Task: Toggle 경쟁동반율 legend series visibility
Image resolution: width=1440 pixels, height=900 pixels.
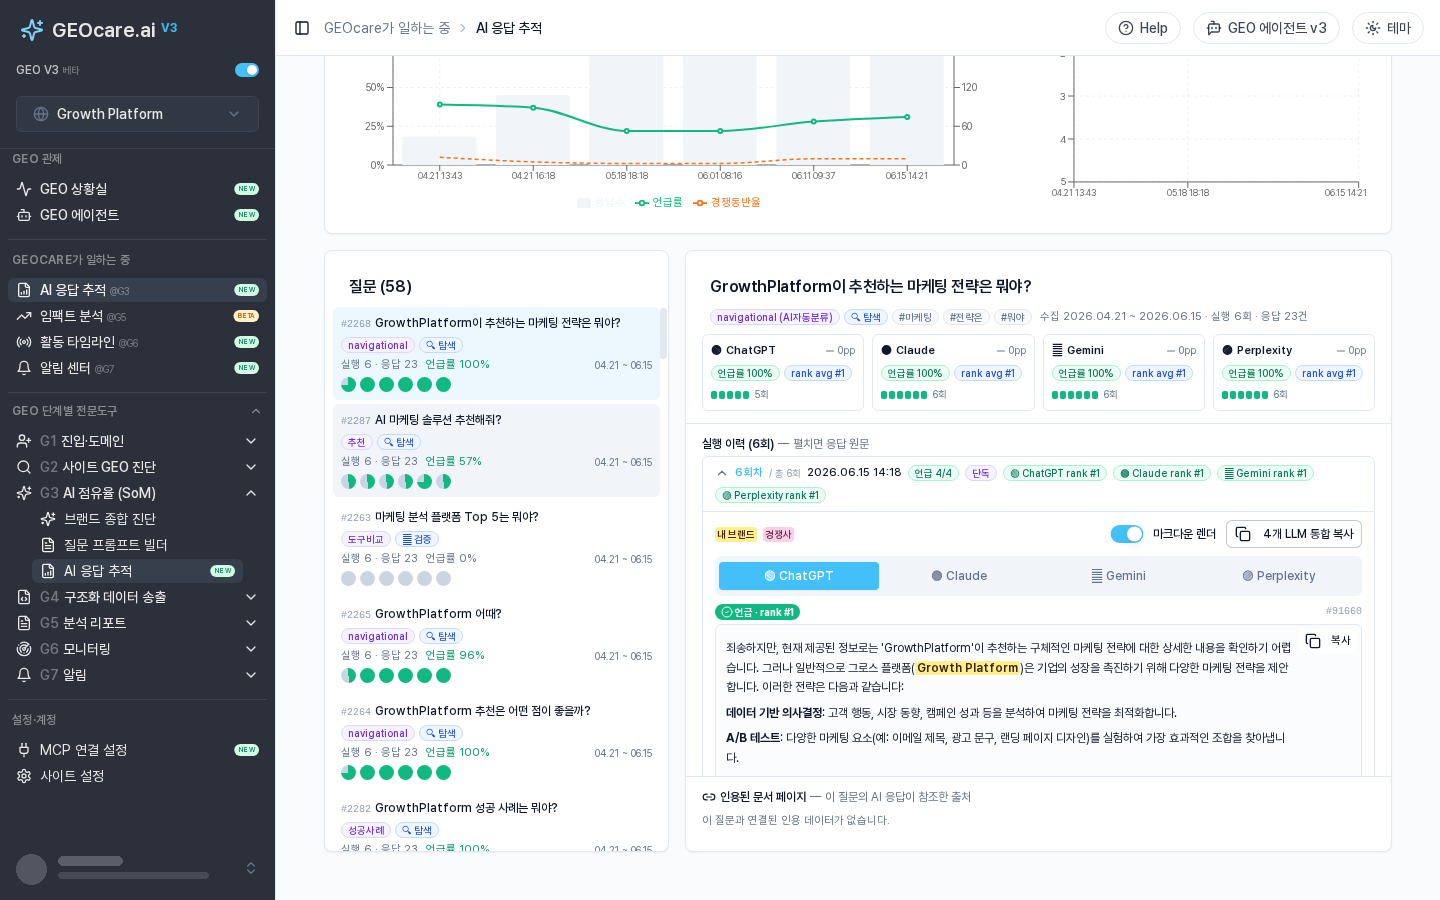Action: tap(727, 202)
